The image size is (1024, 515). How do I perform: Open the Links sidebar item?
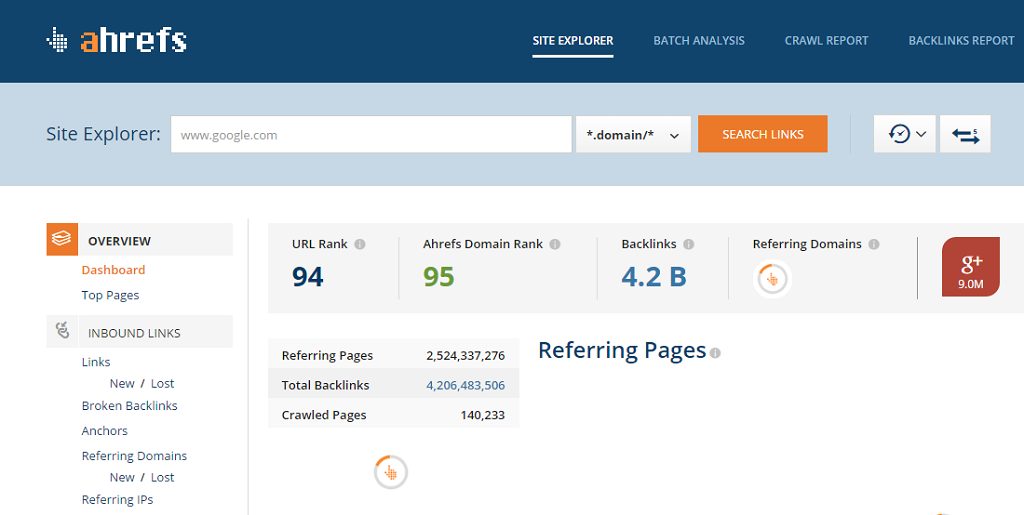point(96,362)
